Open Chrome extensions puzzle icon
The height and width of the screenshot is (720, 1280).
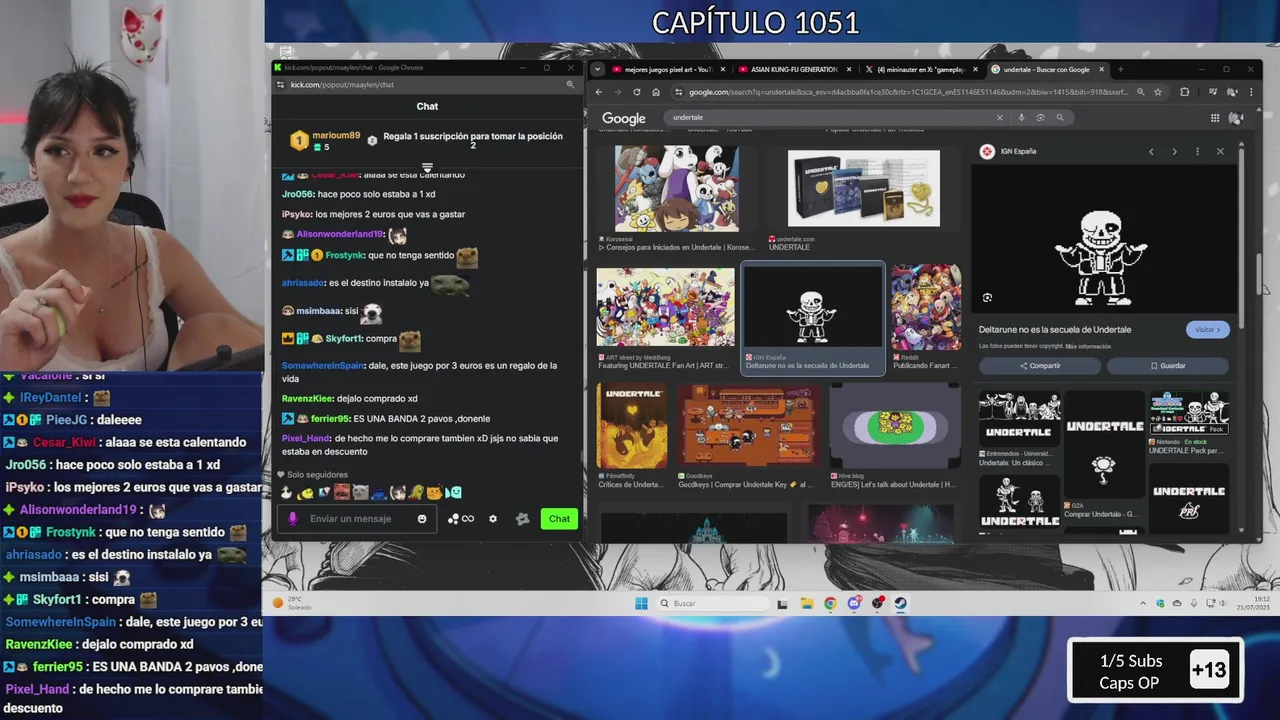(x=1184, y=92)
